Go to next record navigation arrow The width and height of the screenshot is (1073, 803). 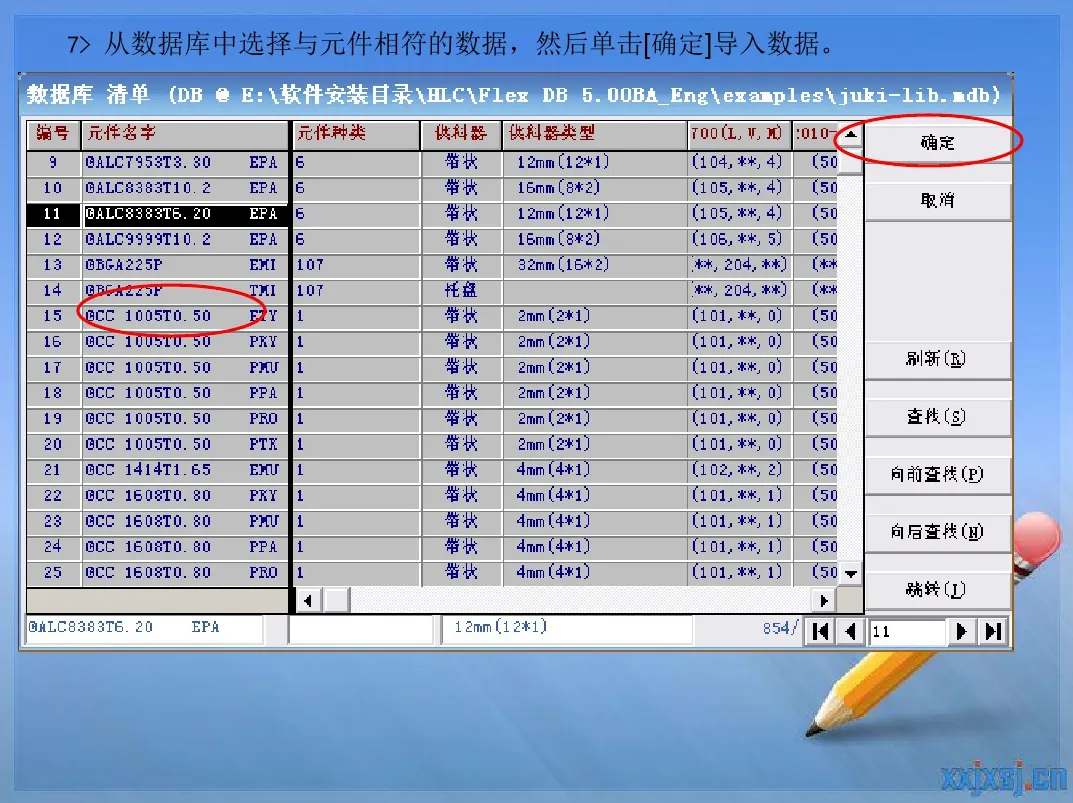961,631
